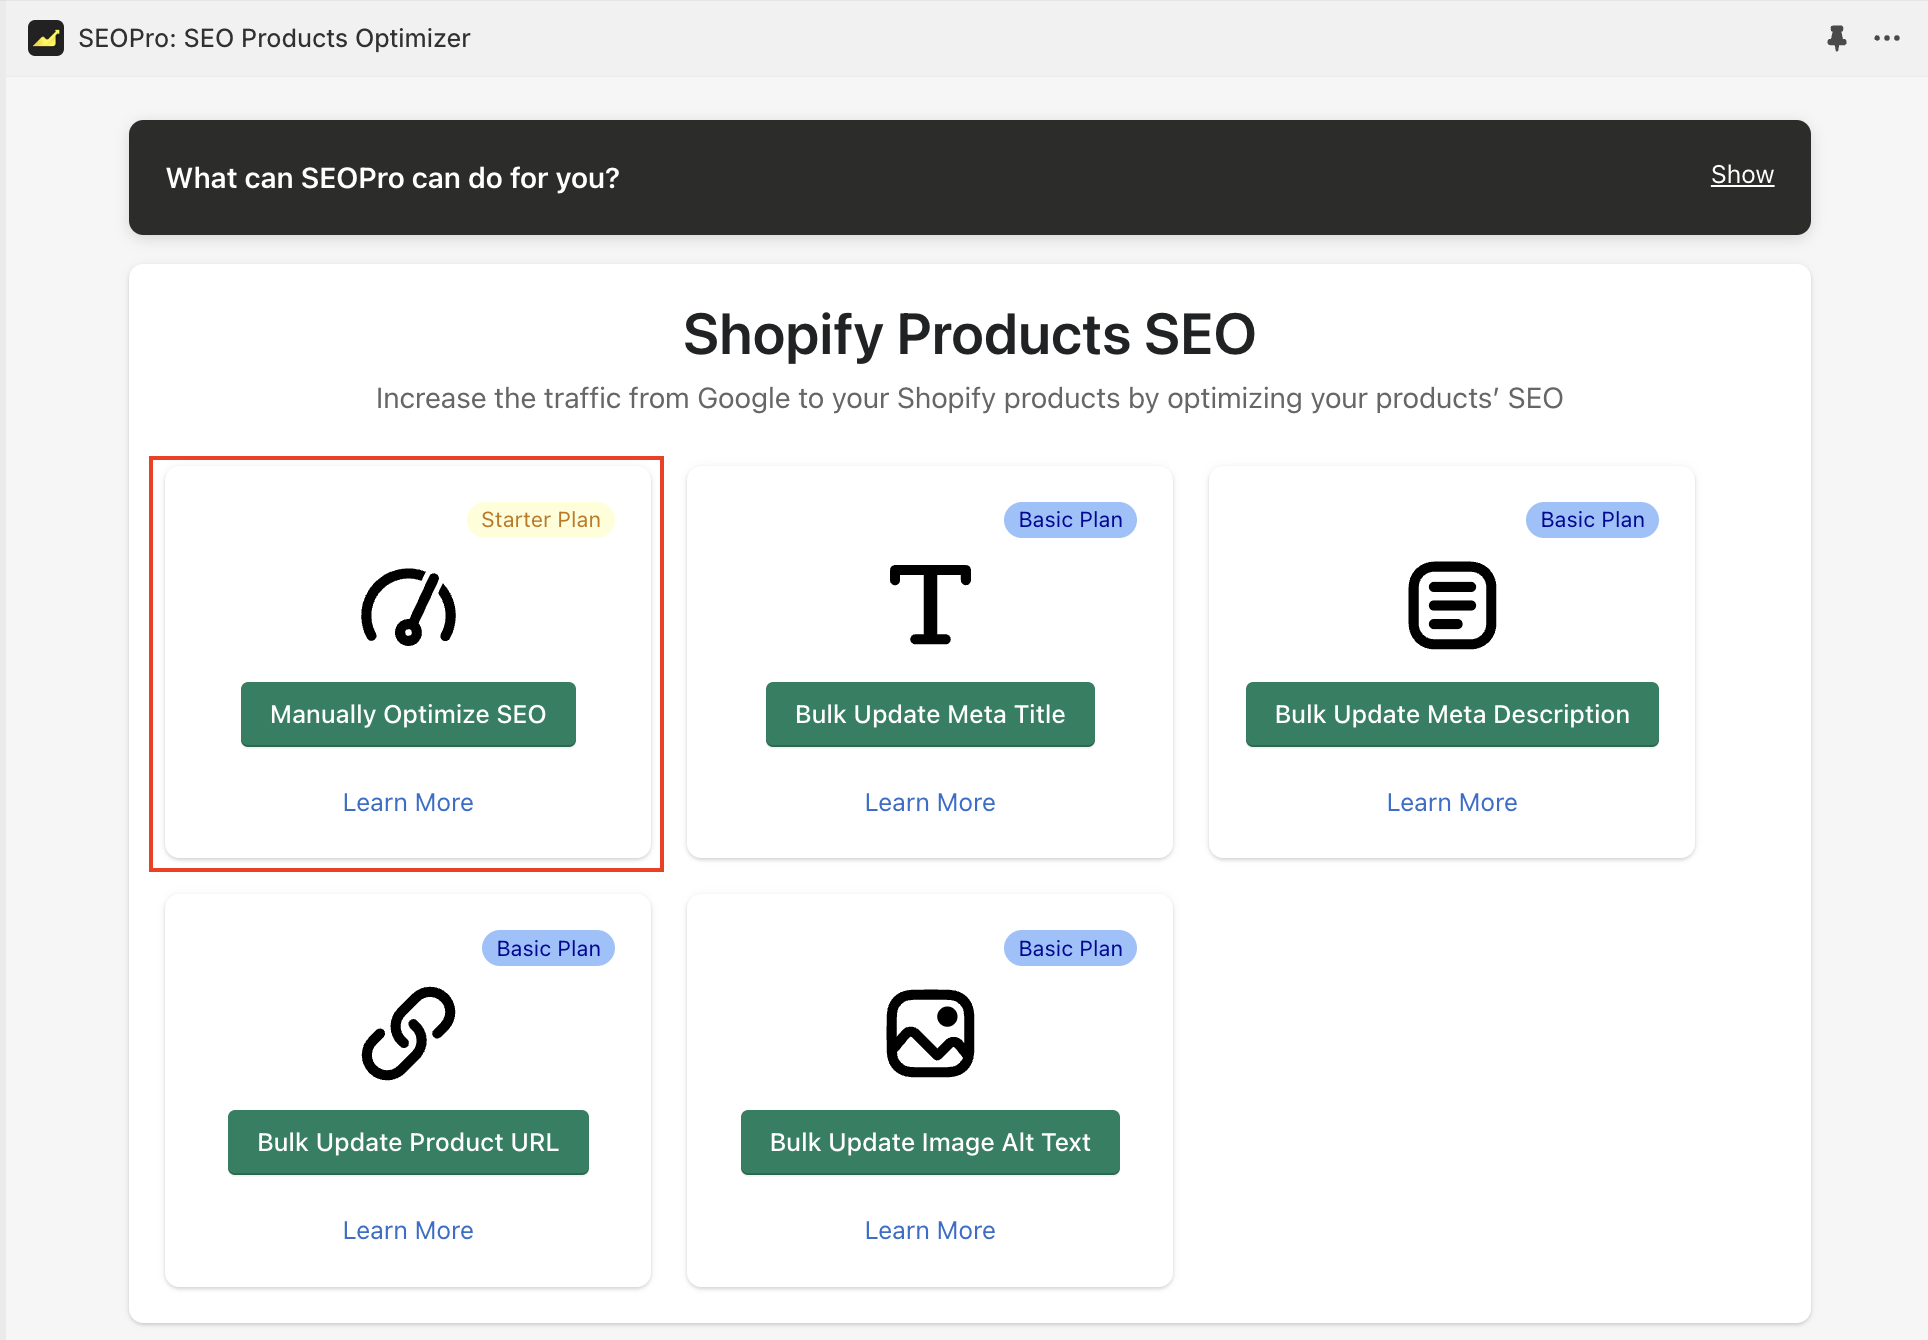Click the image alt text picture icon

[x=930, y=1033]
